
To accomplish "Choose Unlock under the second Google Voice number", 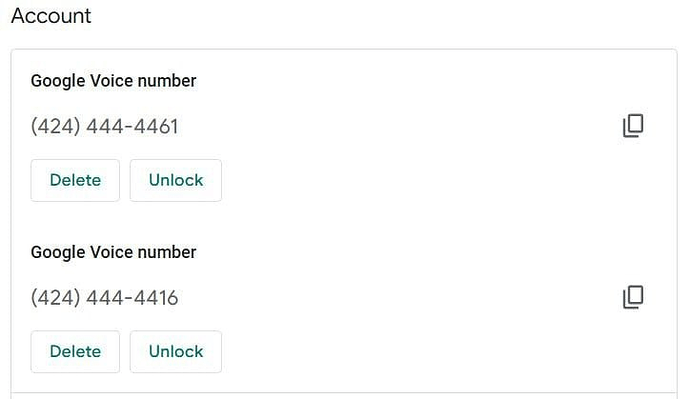I will pyautogui.click(x=176, y=351).
